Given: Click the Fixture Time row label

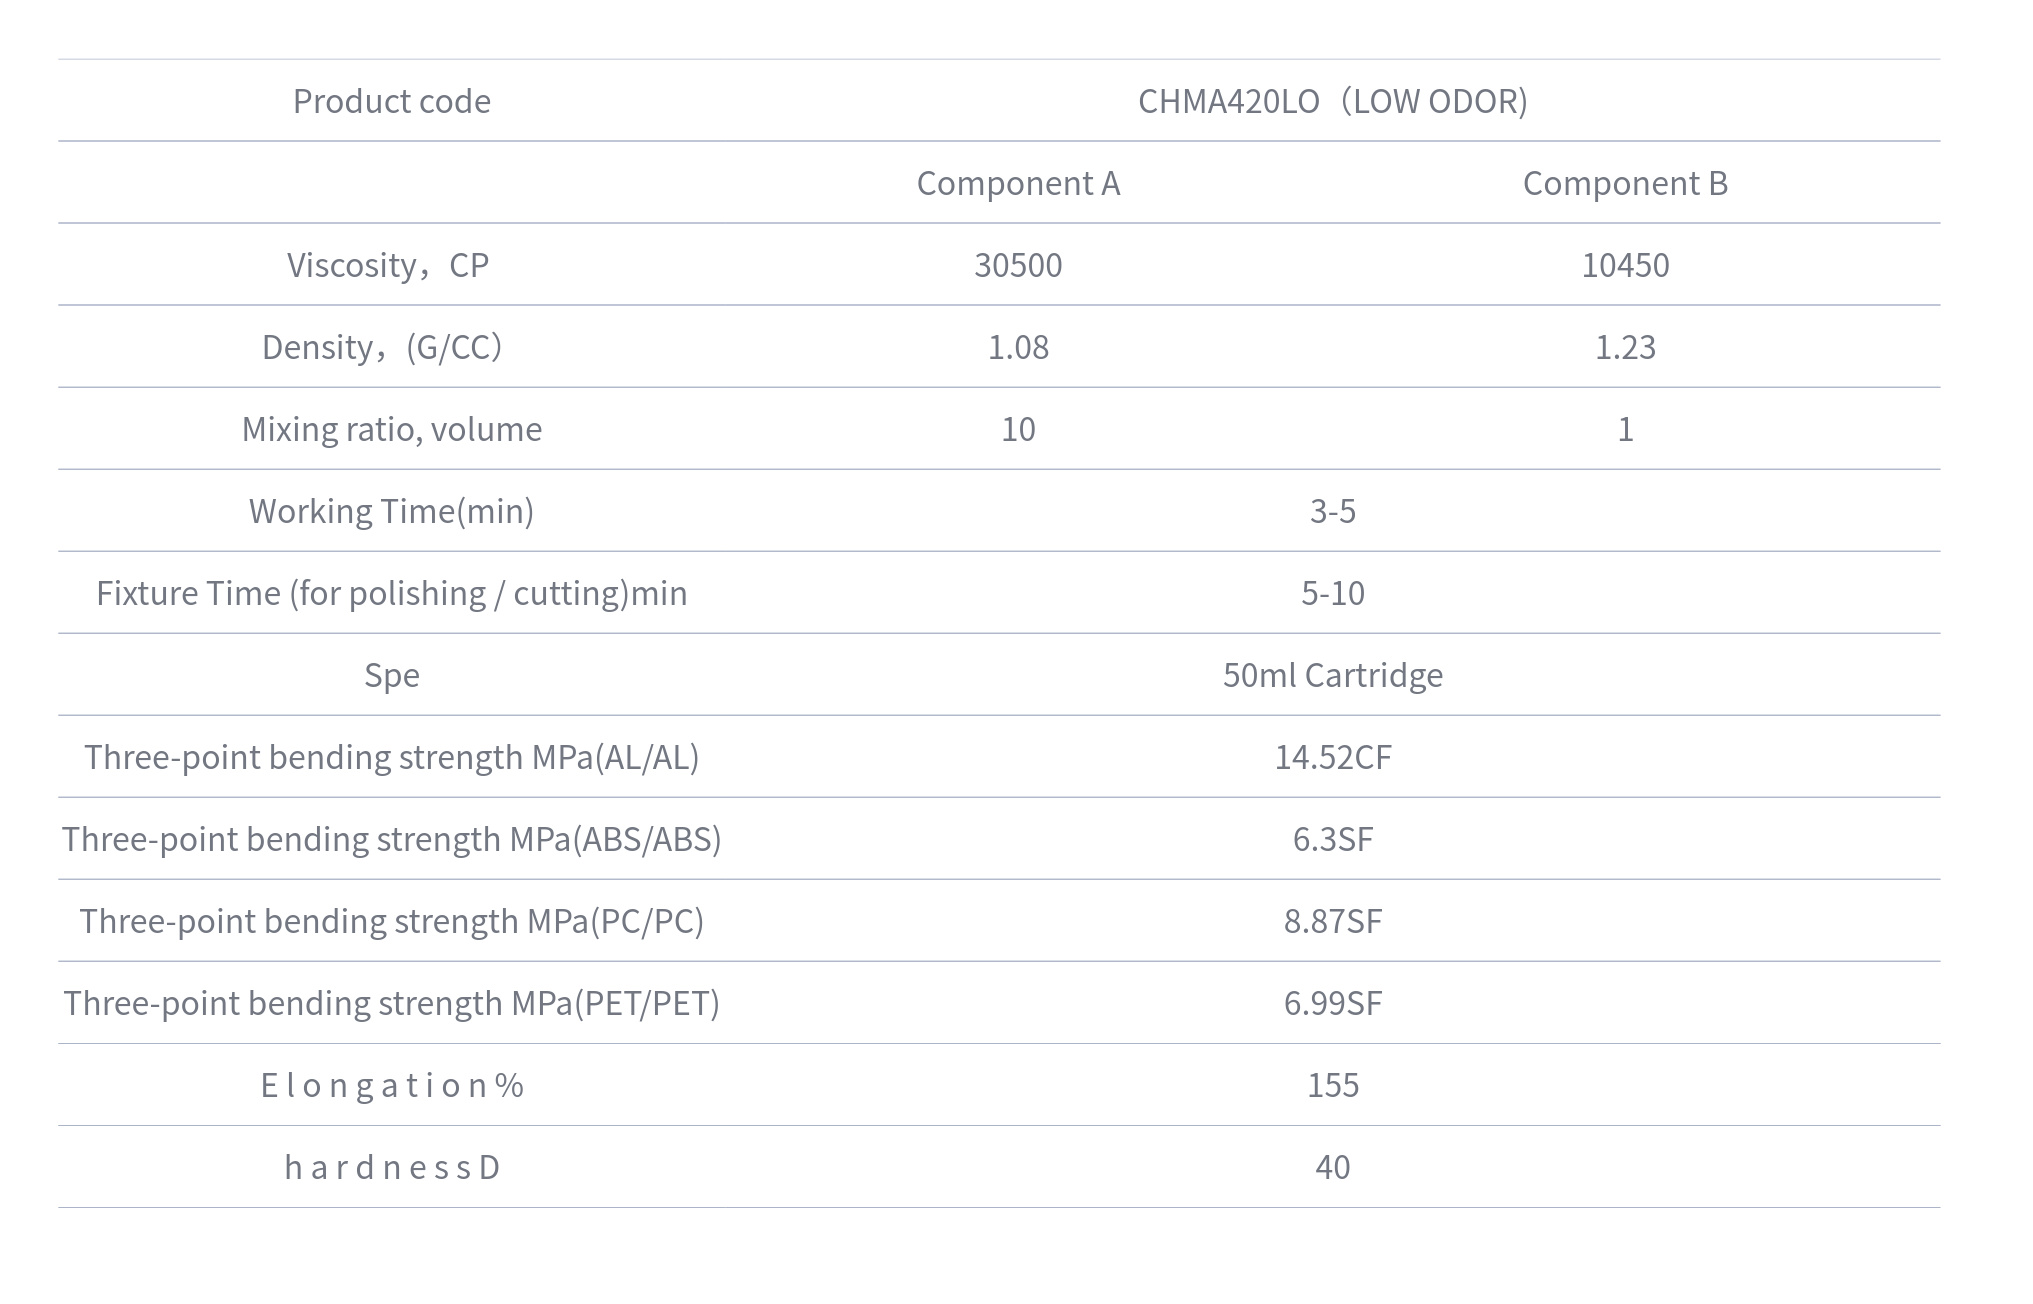Looking at the screenshot, I should point(392,593).
